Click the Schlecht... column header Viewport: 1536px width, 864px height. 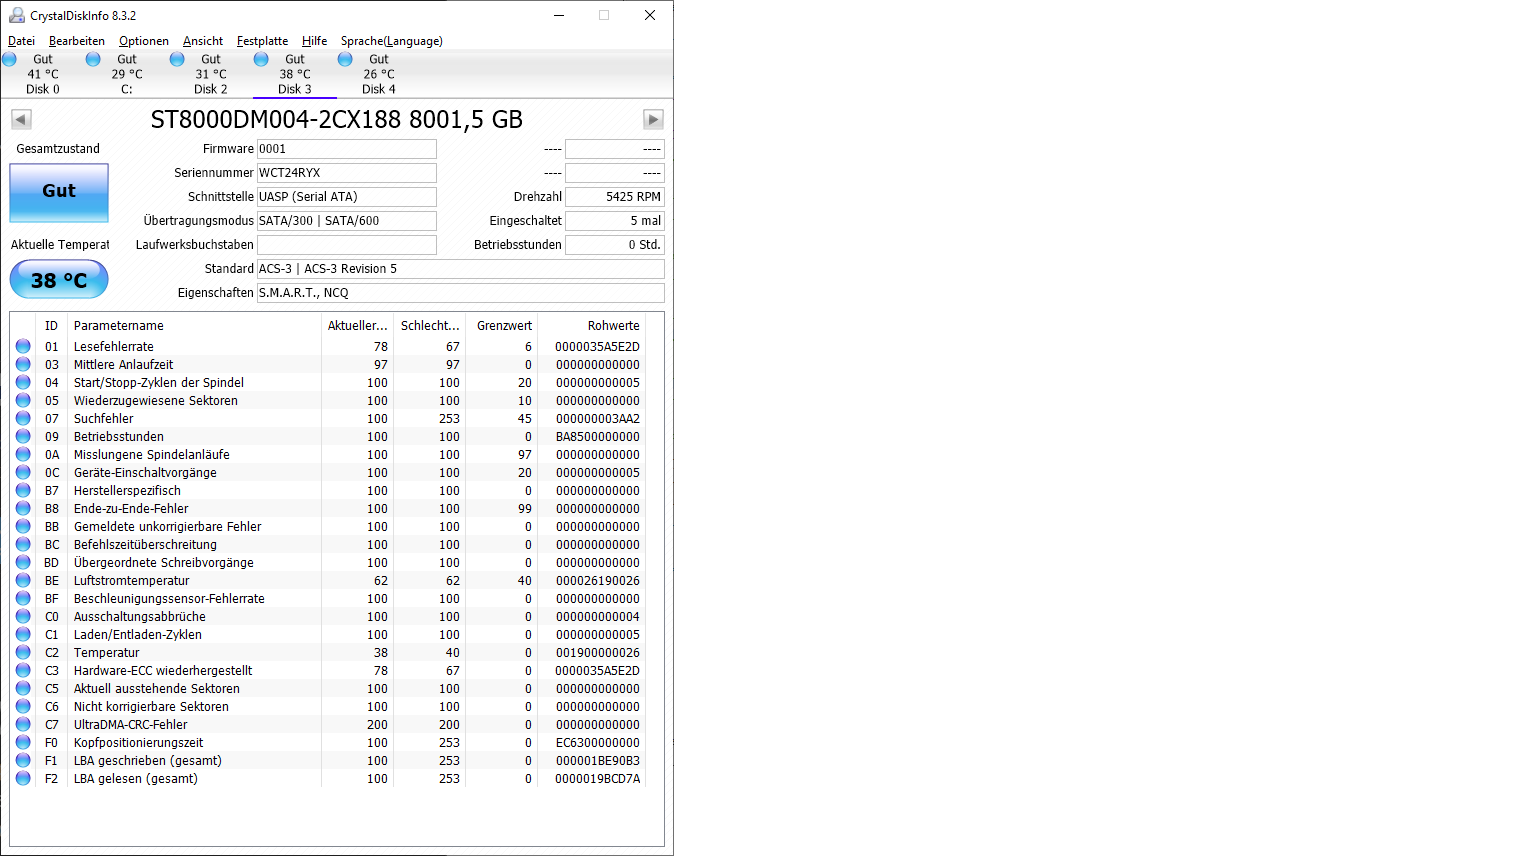(x=430, y=326)
